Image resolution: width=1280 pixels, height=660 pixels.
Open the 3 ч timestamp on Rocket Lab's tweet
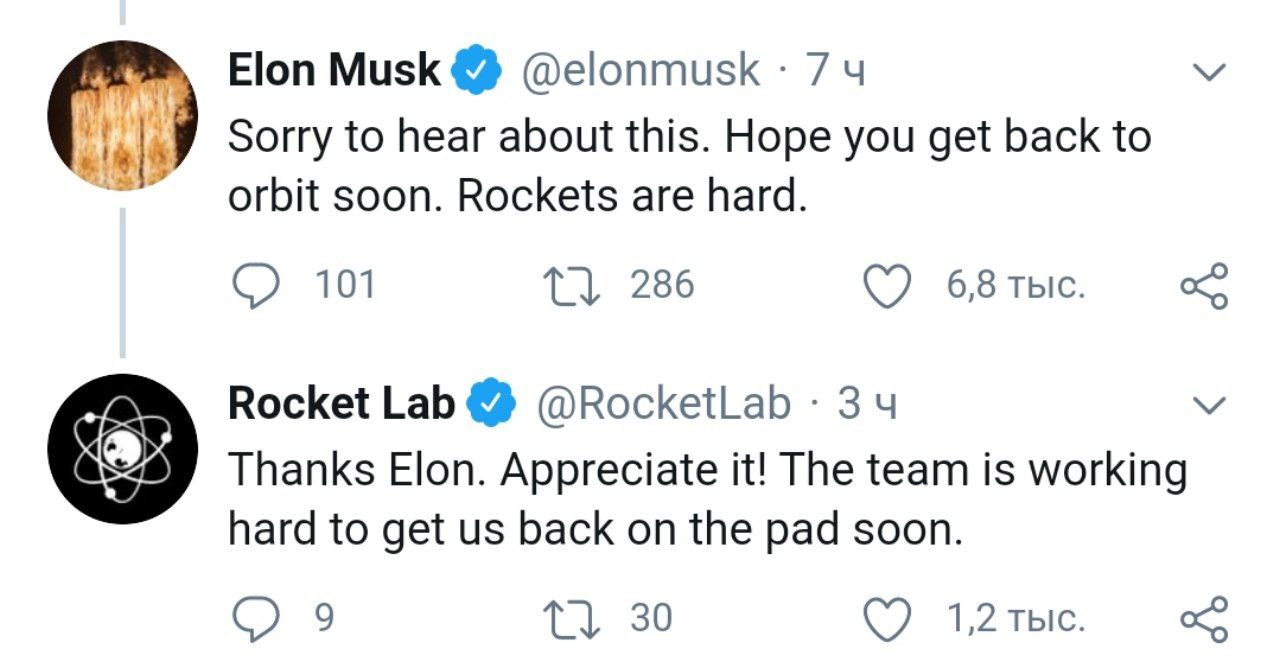pos(866,404)
